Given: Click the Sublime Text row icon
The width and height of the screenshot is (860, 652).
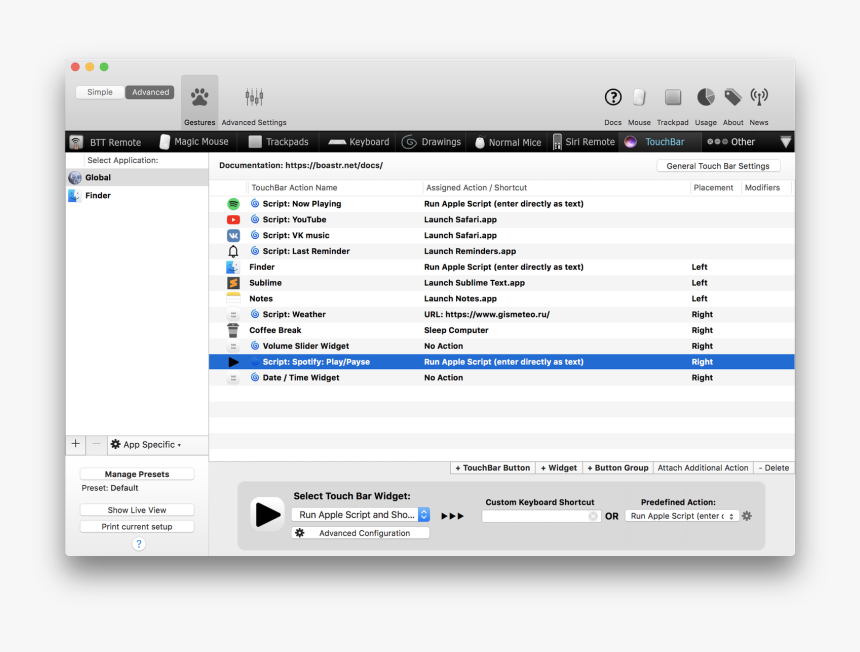Looking at the screenshot, I should [233, 283].
